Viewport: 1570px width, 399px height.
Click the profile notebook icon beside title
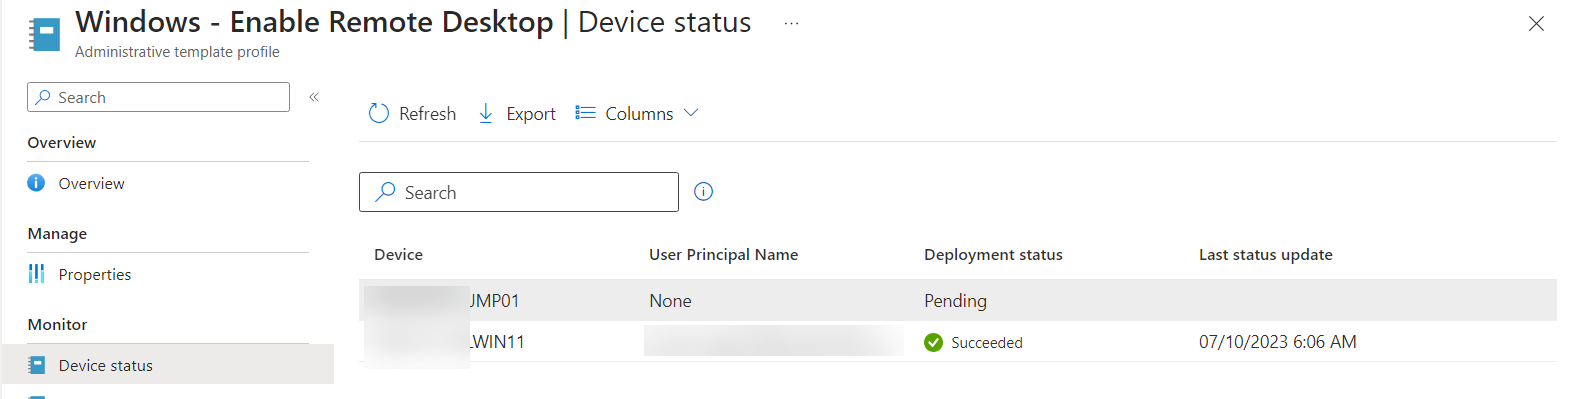click(x=44, y=35)
